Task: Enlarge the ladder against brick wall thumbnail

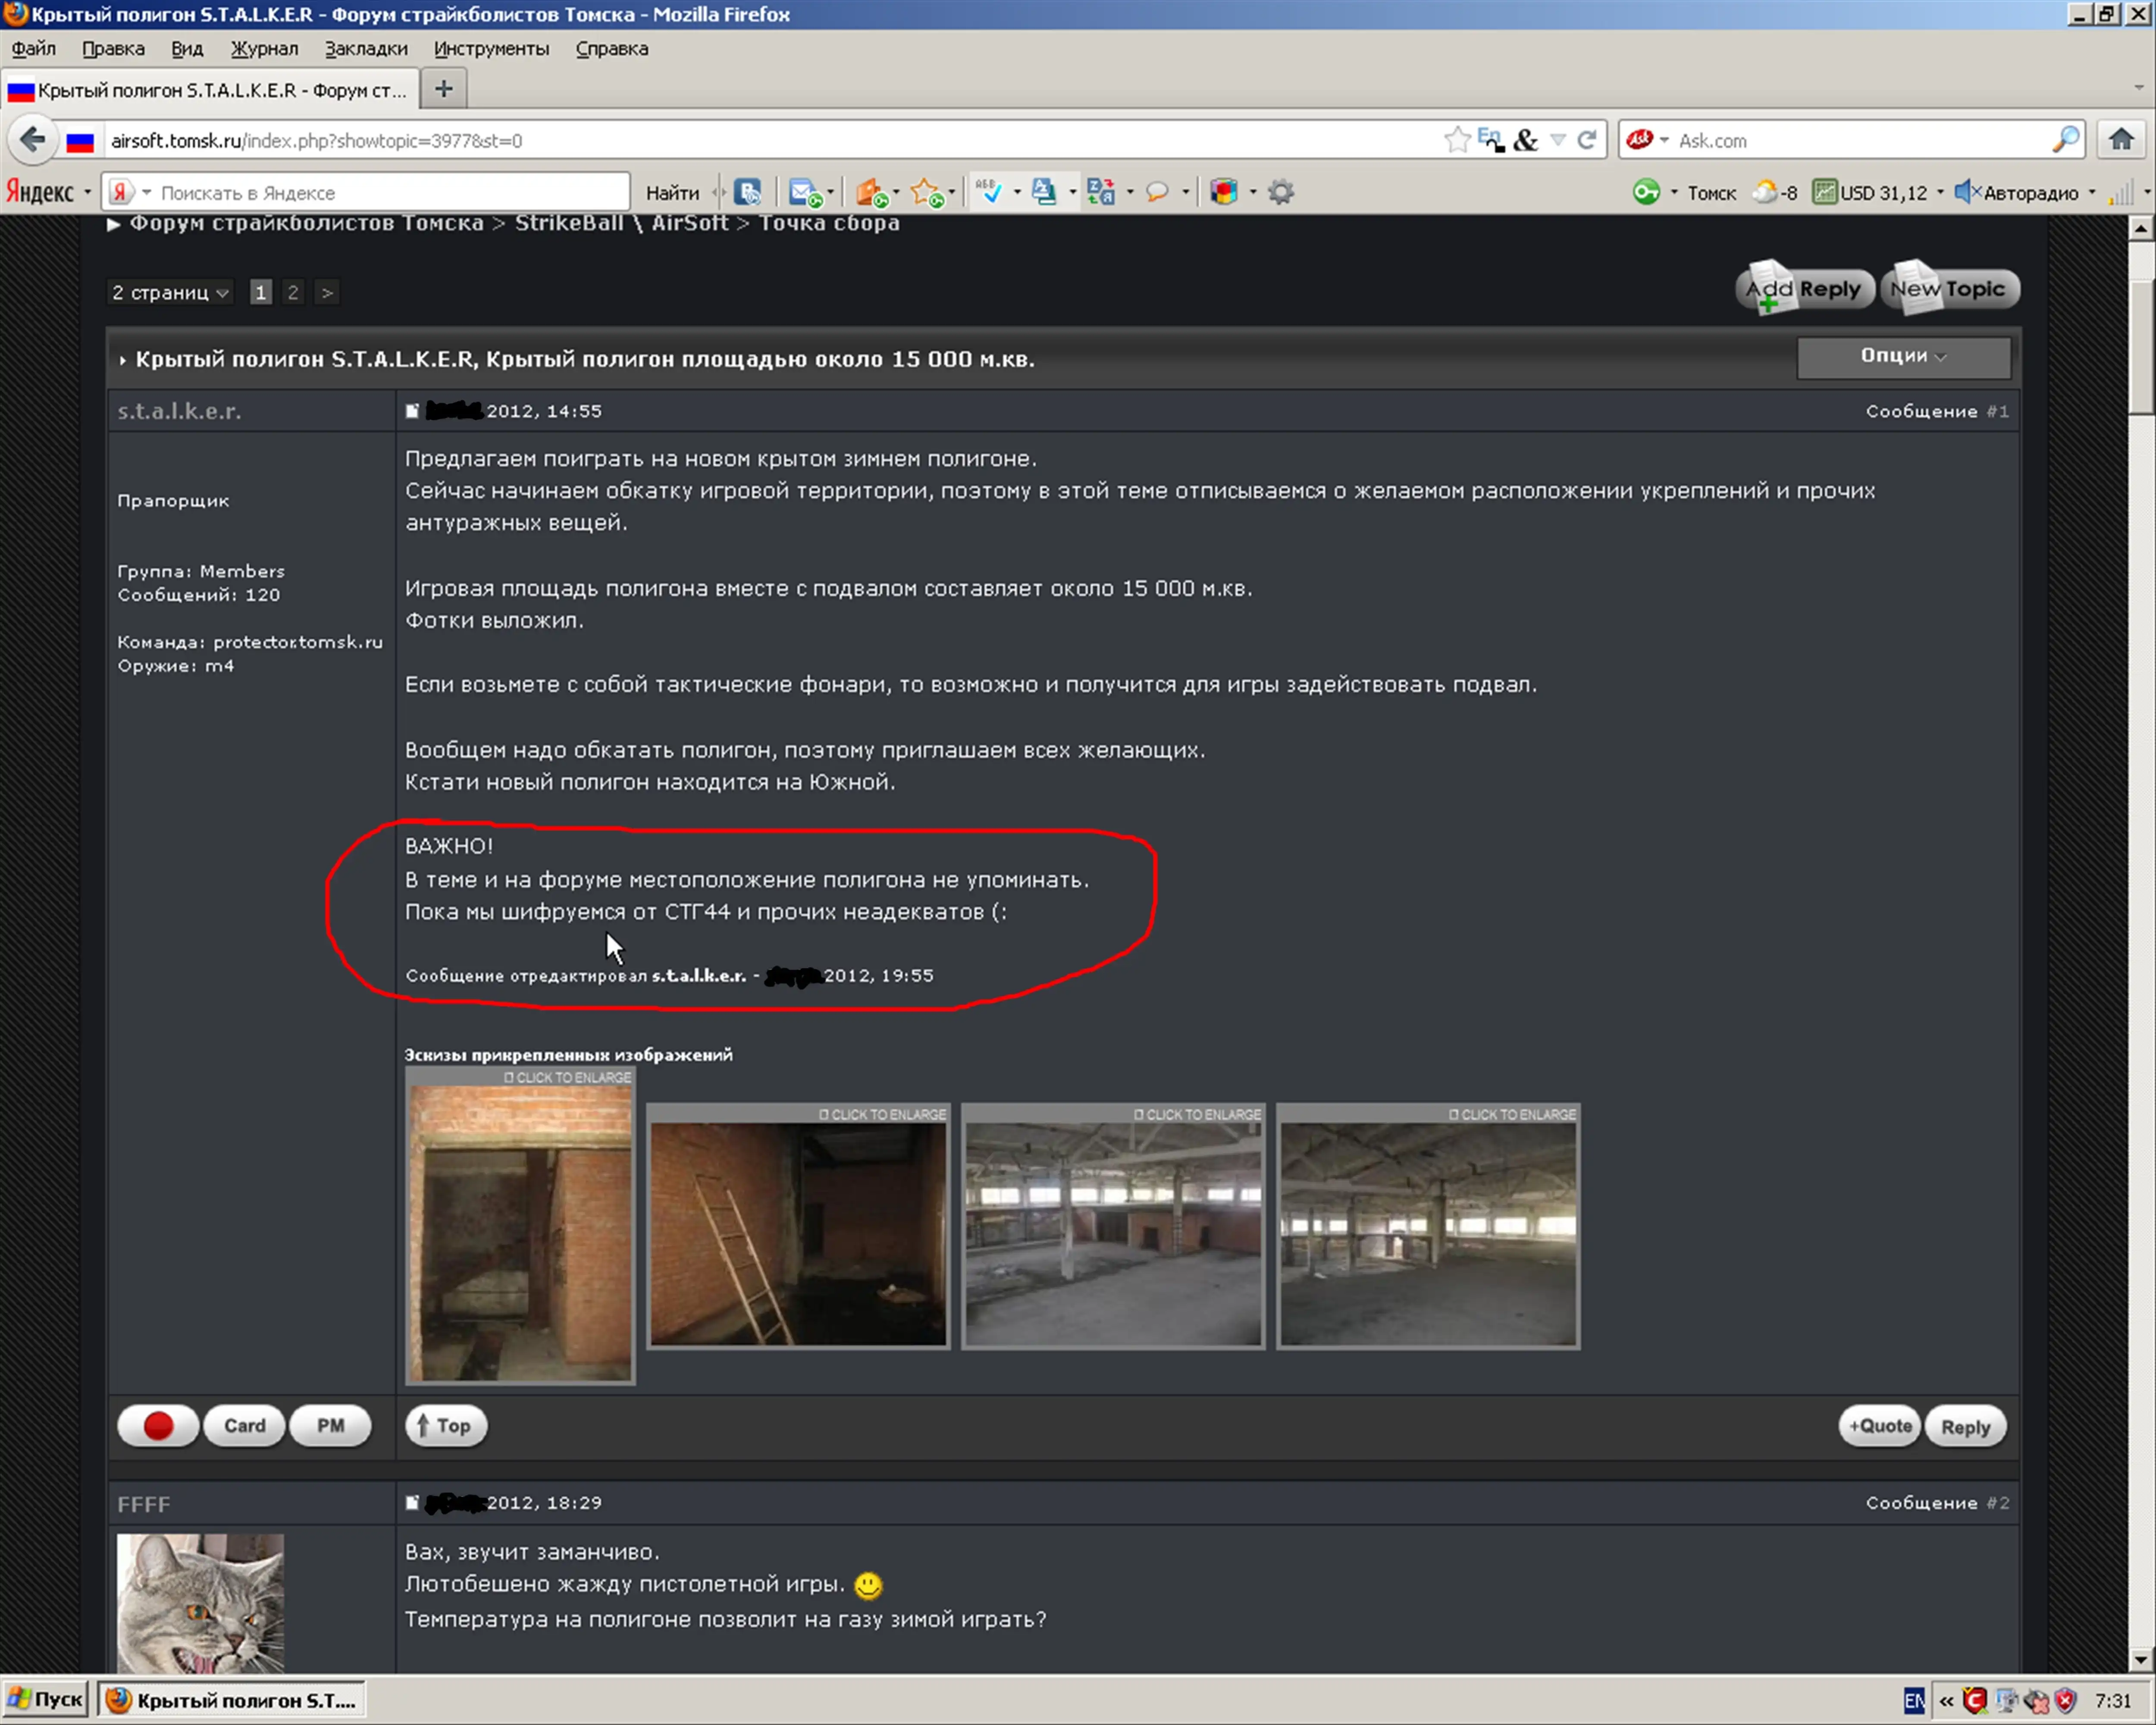Action: 798,1226
